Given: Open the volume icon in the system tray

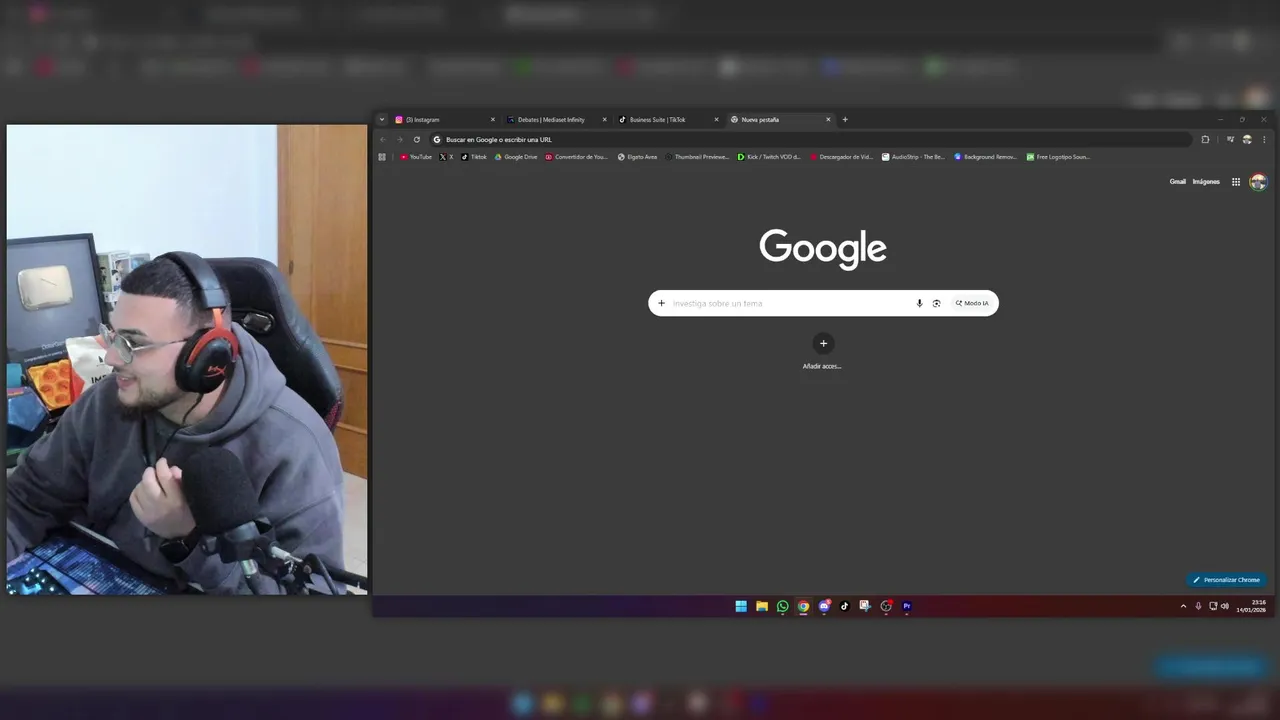Looking at the screenshot, I should [x=1225, y=606].
